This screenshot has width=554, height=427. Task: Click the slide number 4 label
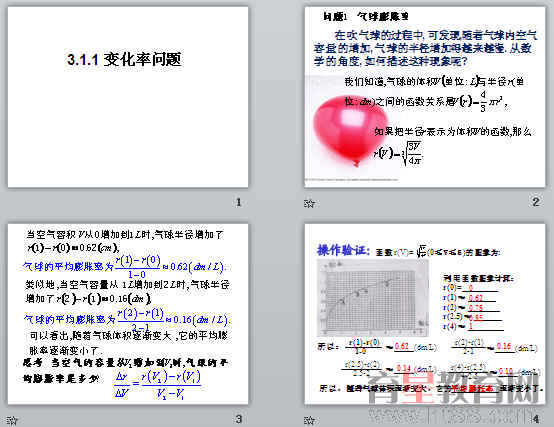536,419
